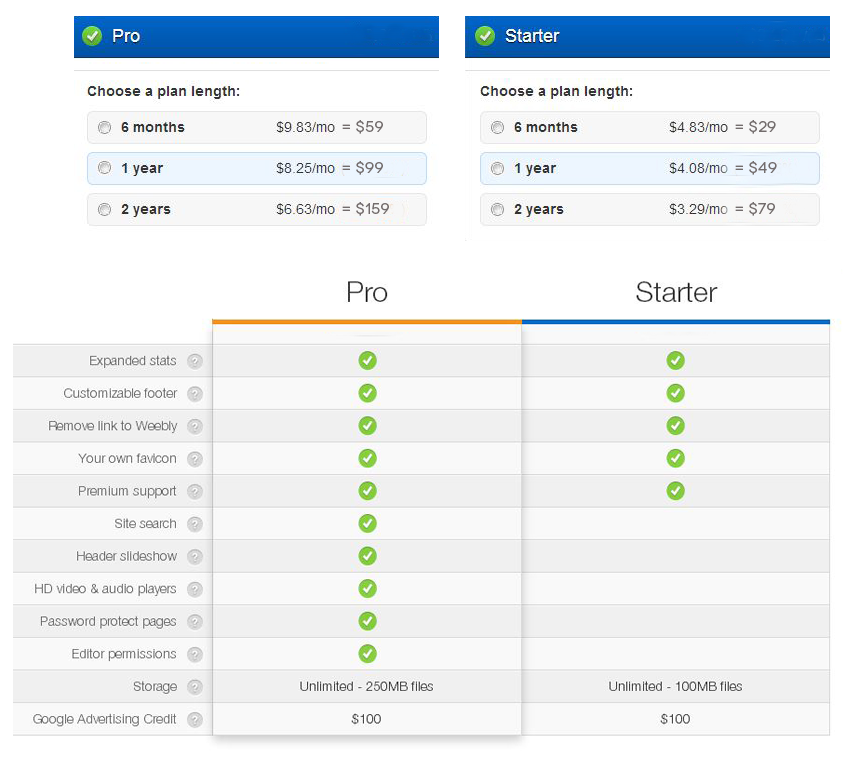Screen dimensions: 843x762
Task: Select the Pro 1 year radio button
Action: 104,168
